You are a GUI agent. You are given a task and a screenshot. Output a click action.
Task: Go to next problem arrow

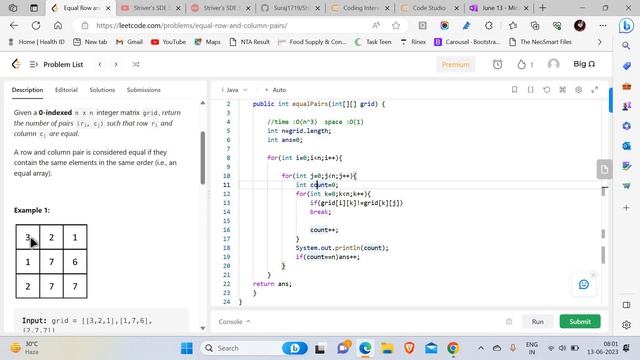[x=116, y=64]
